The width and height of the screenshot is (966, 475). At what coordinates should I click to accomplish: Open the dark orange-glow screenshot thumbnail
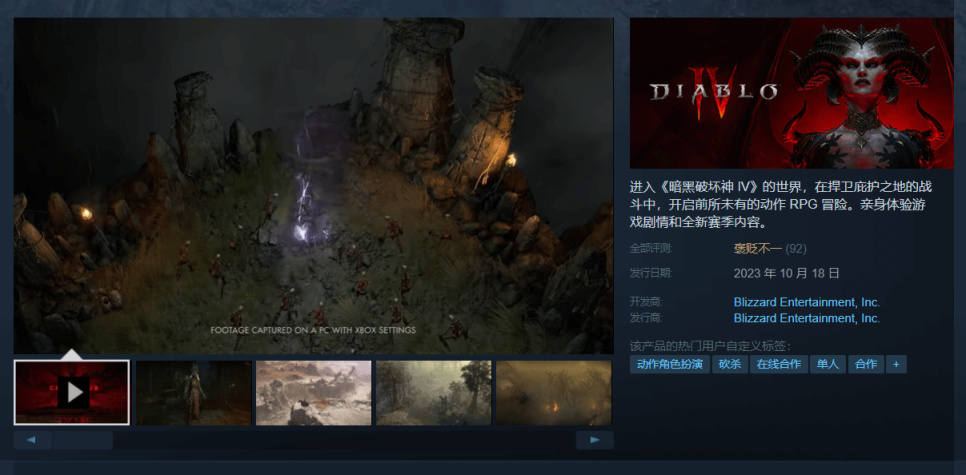point(554,393)
